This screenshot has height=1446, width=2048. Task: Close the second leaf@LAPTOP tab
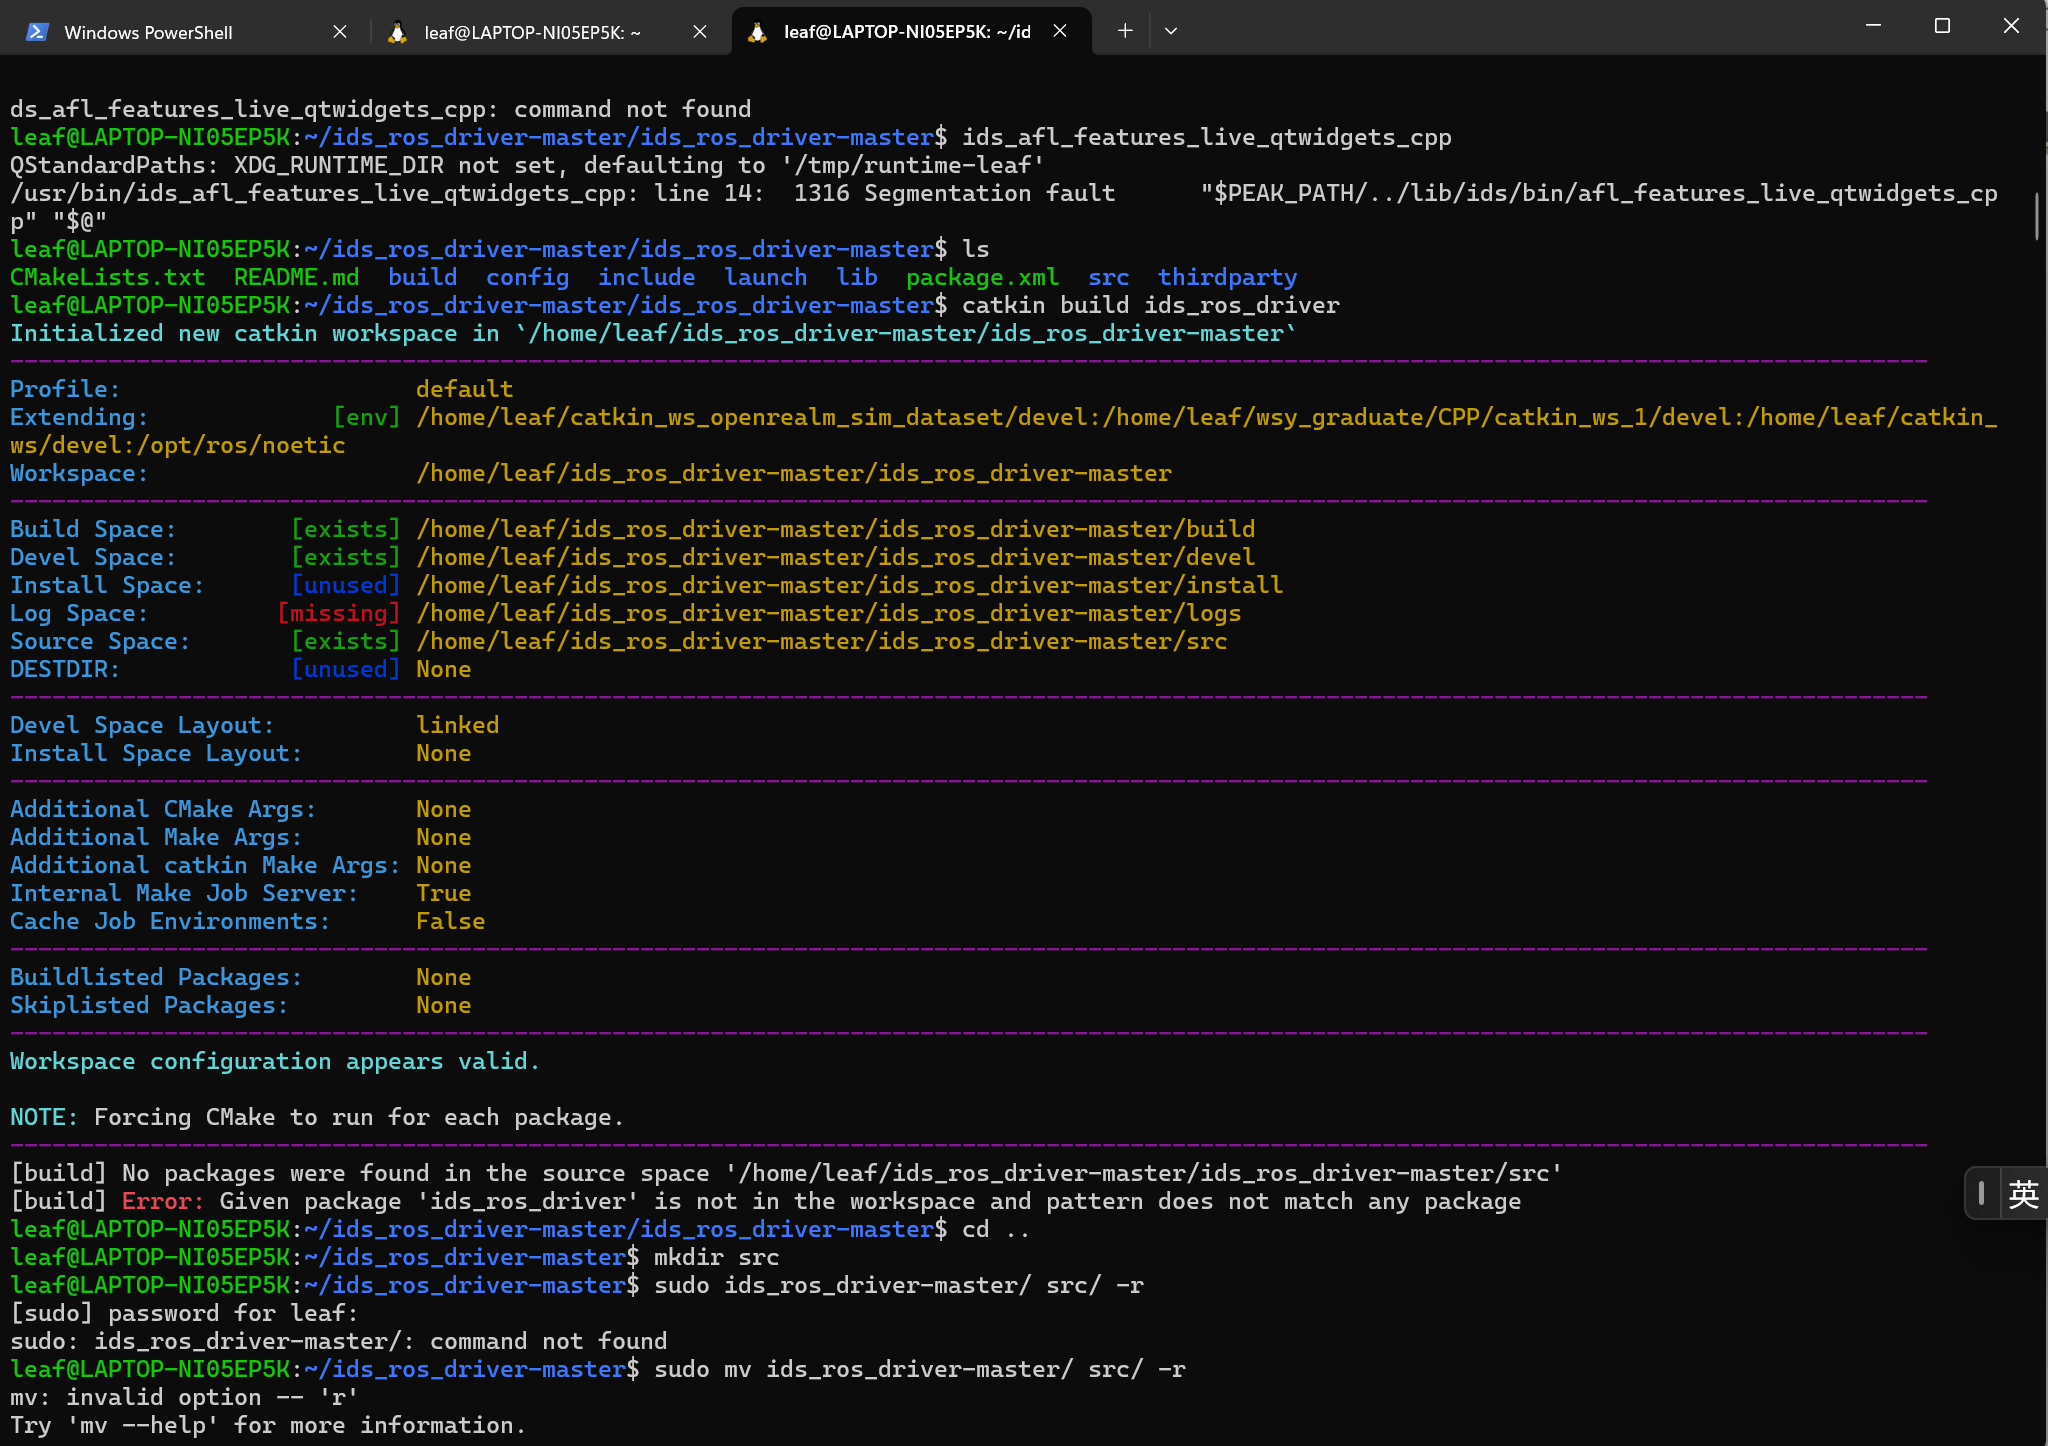(700, 32)
